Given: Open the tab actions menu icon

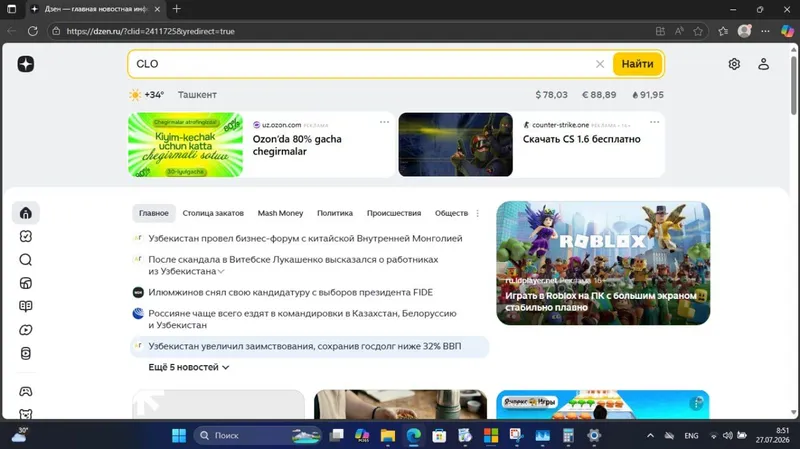Looking at the screenshot, I should click(11, 9).
